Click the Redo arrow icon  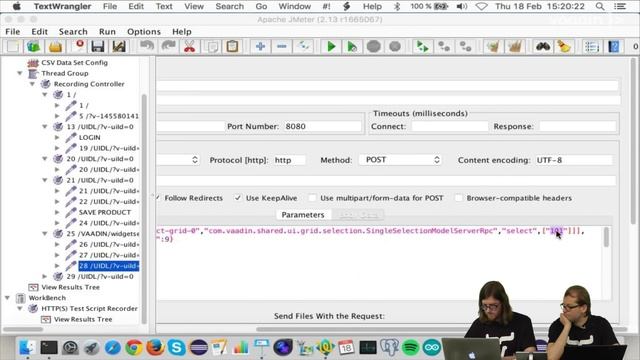click(x=168, y=47)
